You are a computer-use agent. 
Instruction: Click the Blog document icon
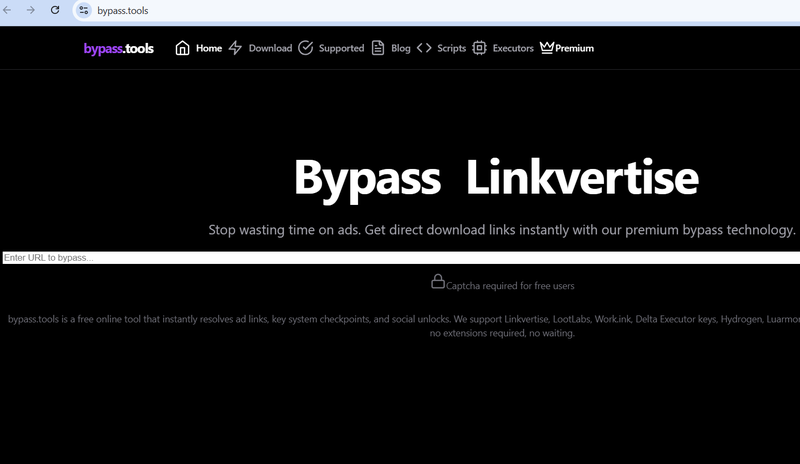[x=378, y=48]
